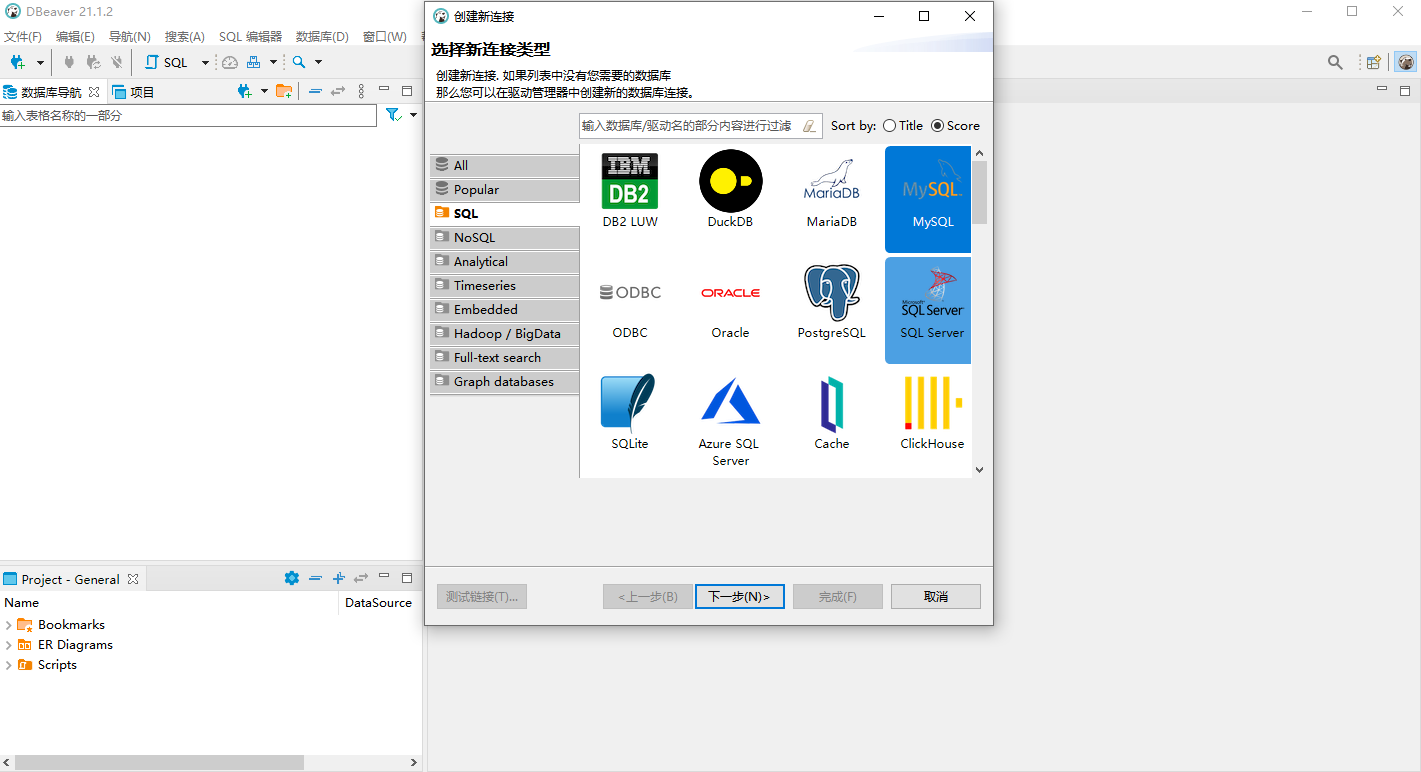Click the 取消 cancel button

point(935,597)
